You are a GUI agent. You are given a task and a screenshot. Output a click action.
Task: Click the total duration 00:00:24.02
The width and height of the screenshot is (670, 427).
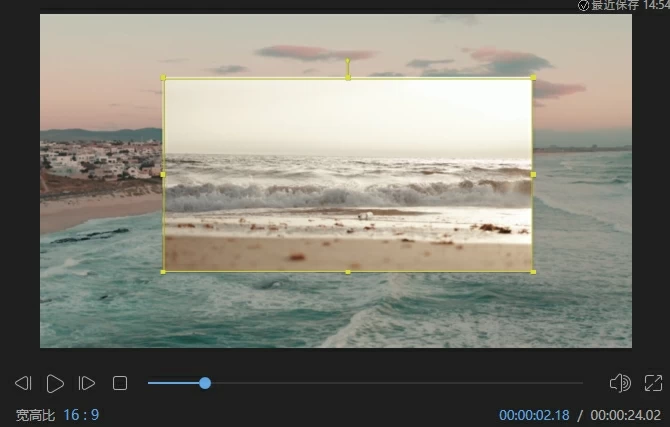tap(626, 415)
